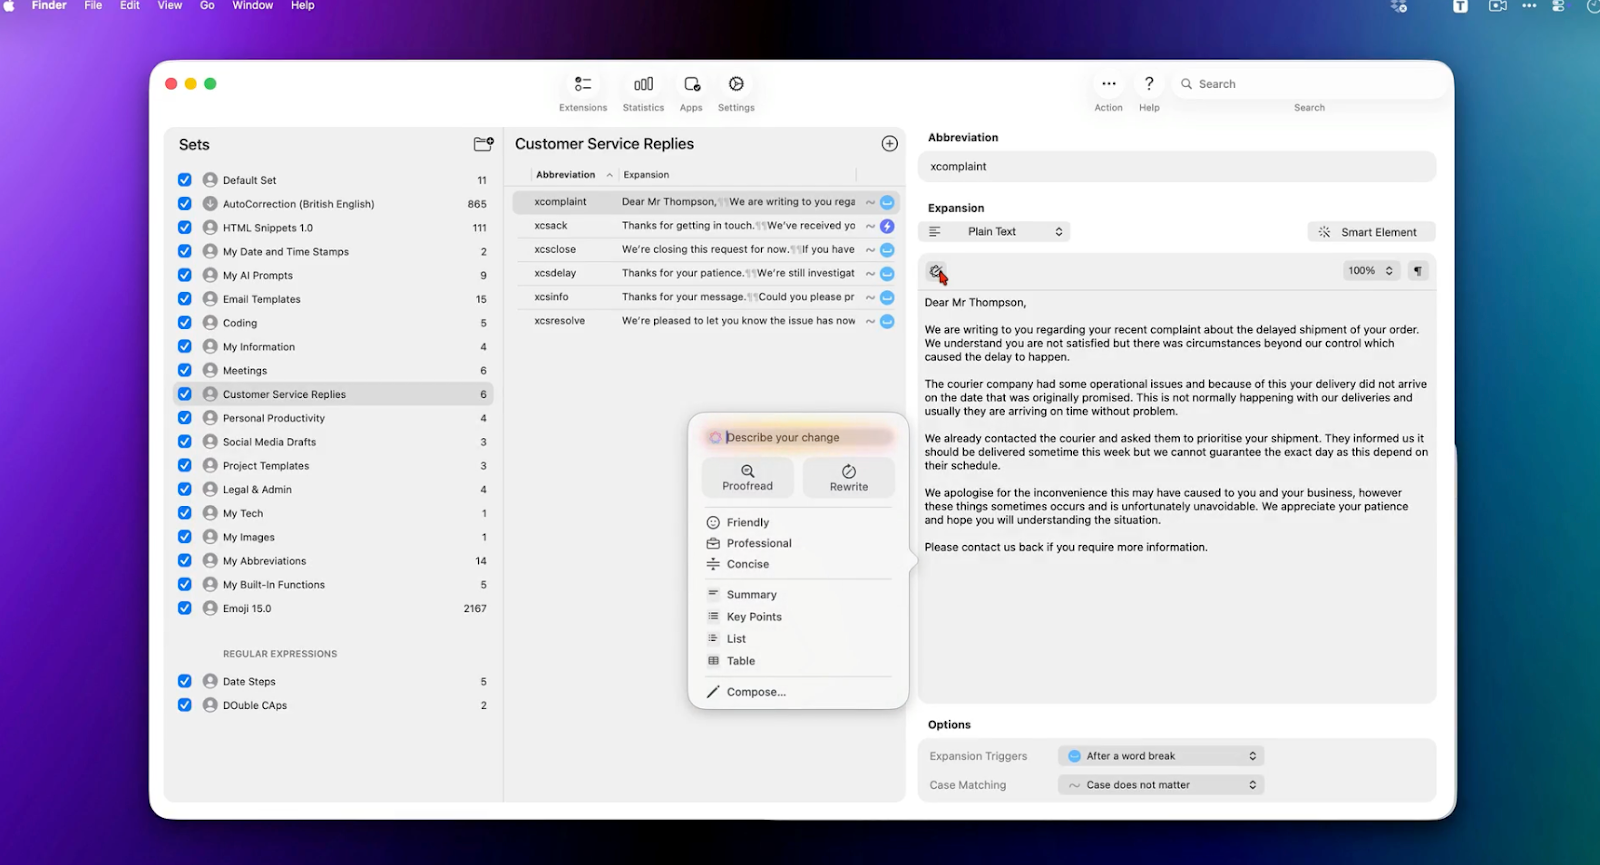The image size is (1600, 865).
Task: Add a new snippet with plus icon
Action: tap(889, 144)
